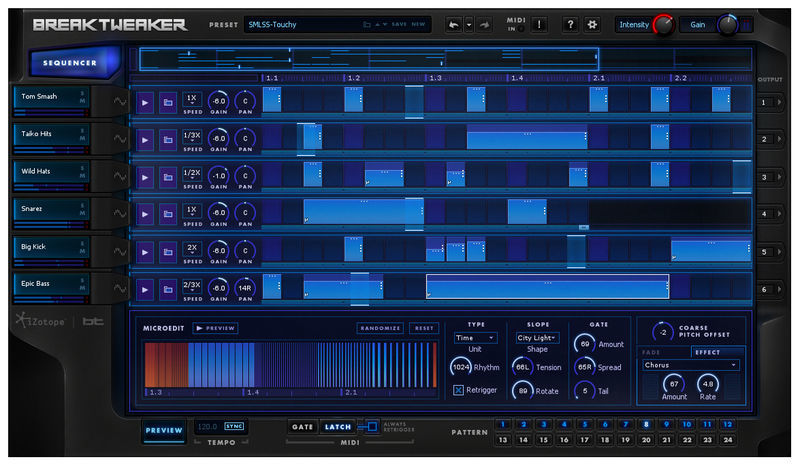Screen dimensions: 800x466
Task: Open sample browser folder for Taiko Hits
Action: click(x=167, y=140)
